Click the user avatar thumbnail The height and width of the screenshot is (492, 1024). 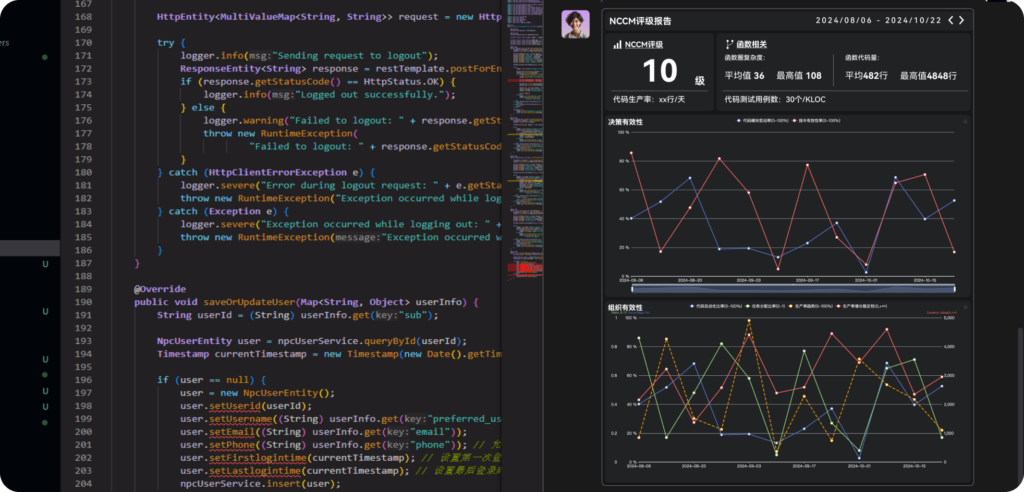(x=574, y=22)
